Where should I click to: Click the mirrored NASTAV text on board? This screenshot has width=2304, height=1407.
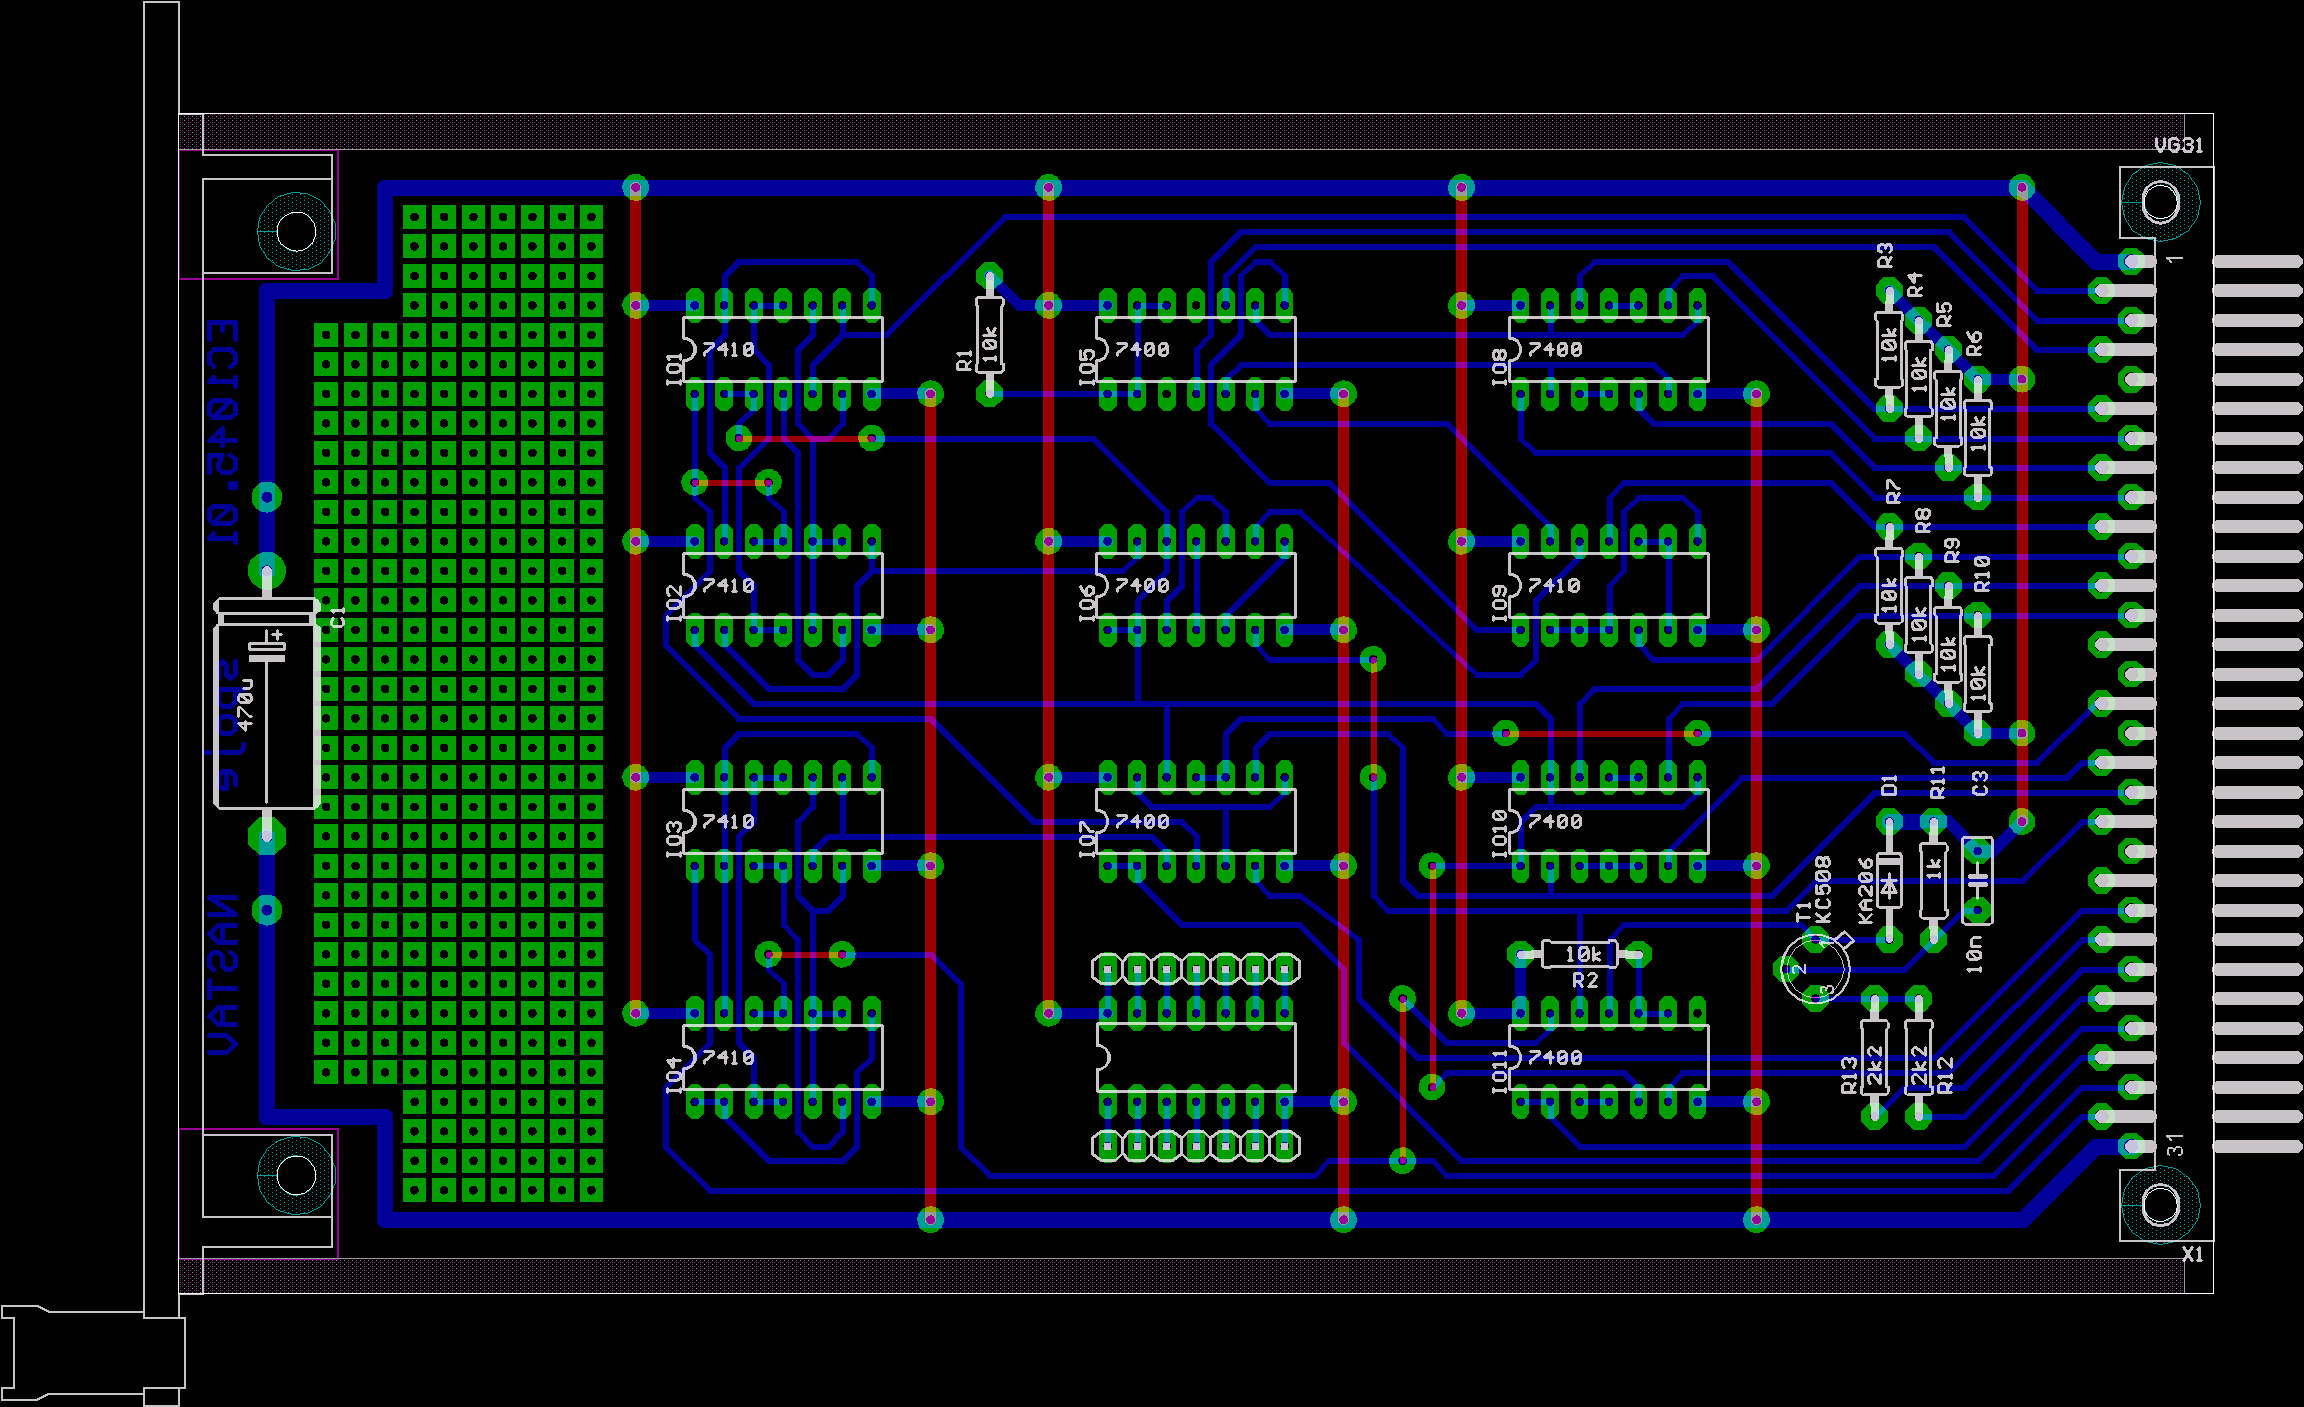[x=223, y=975]
